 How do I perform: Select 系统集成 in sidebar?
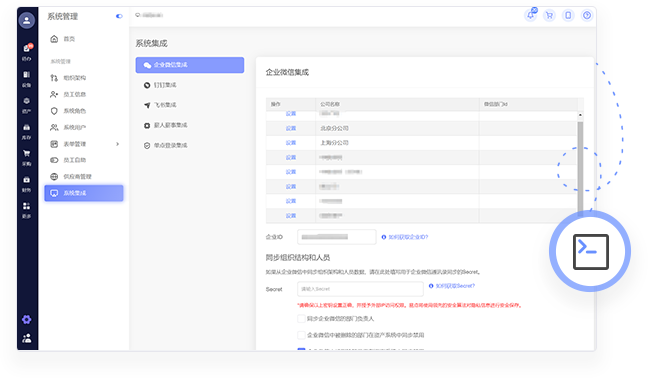coord(84,193)
